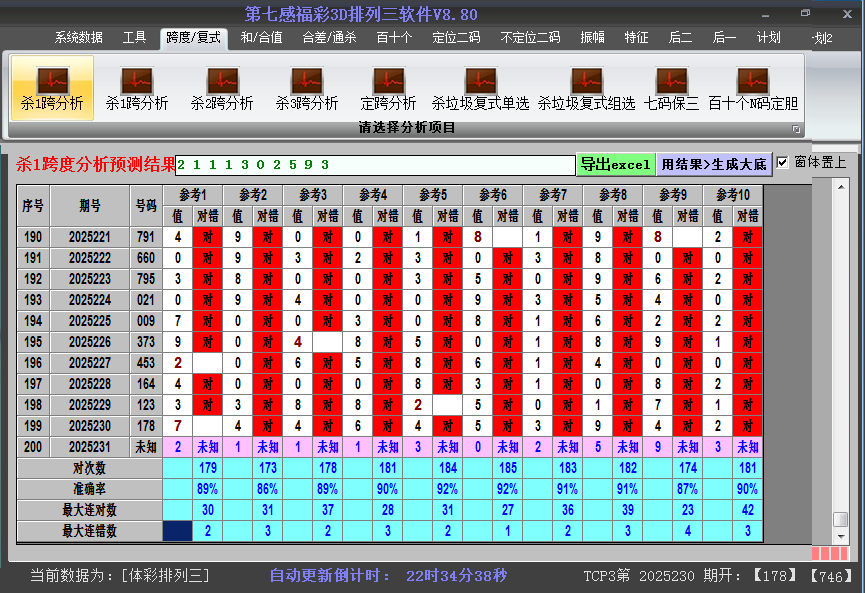Open the 七码保三 tool
This screenshot has width=865, height=593.
click(x=671, y=88)
